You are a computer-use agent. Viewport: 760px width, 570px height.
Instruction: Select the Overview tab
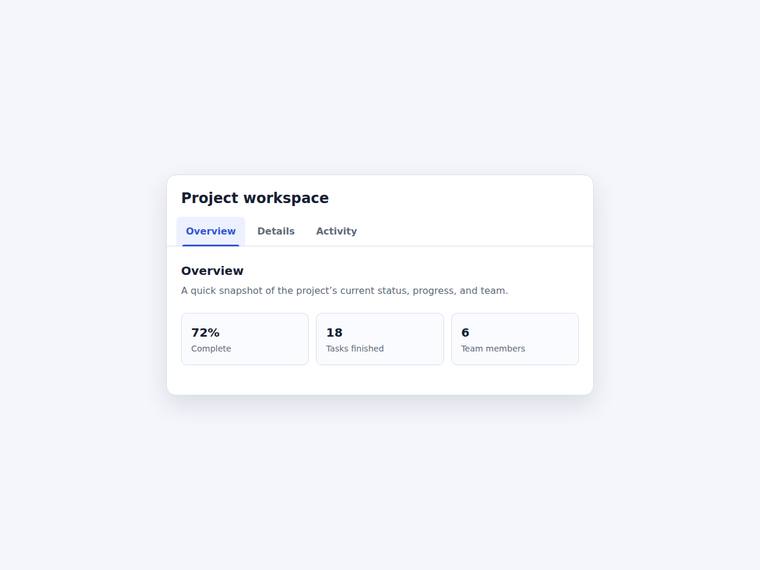pyautogui.click(x=211, y=231)
